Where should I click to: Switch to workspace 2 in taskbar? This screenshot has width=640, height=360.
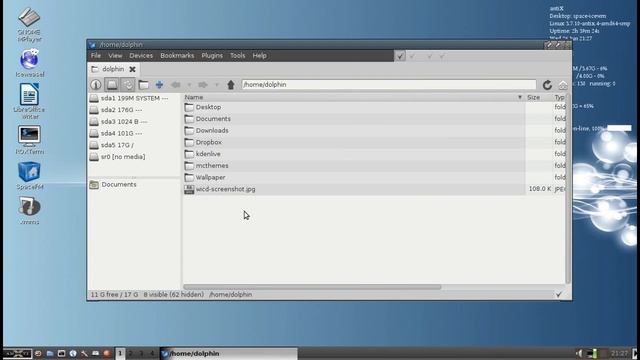131,353
